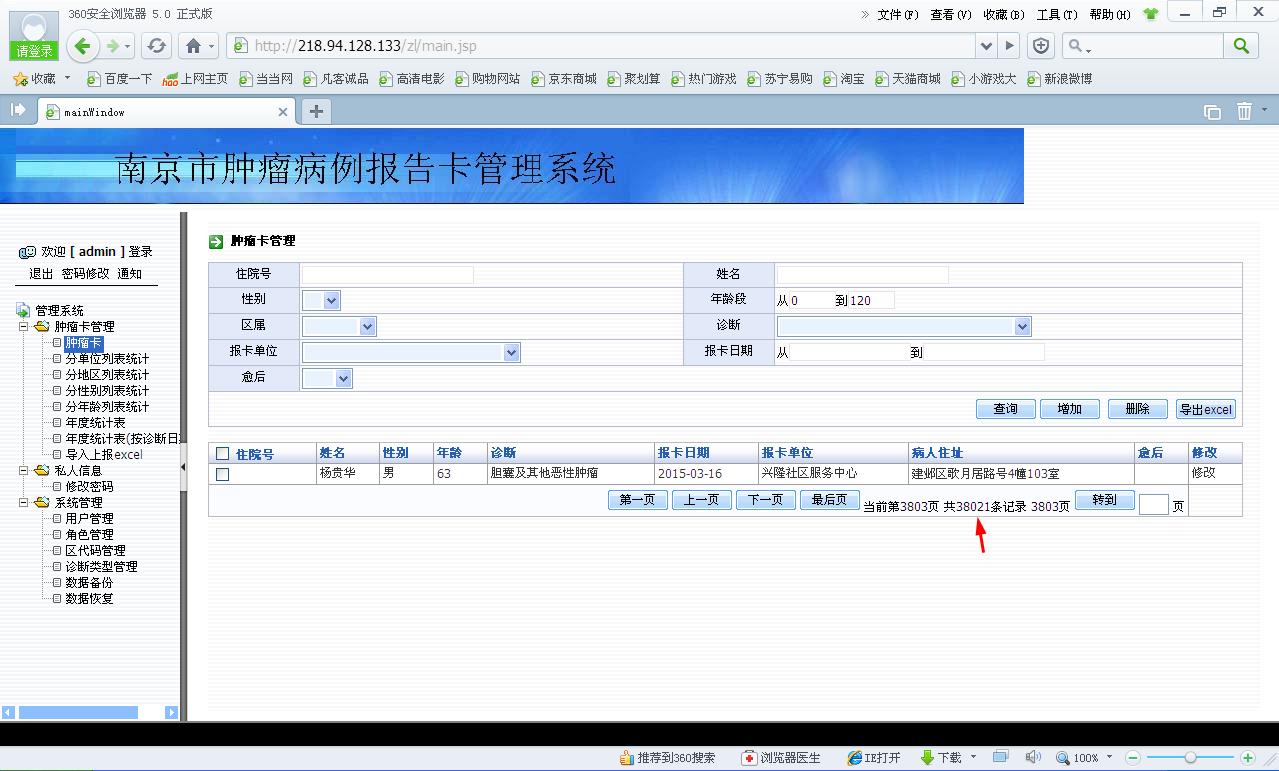Click the zoom out minus button
This screenshot has width=1279, height=771.
1133,758
